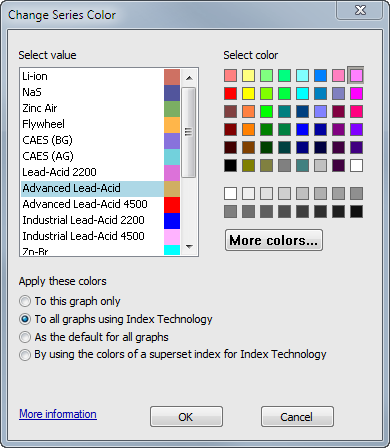Choose the bright magenta color swatch
The width and height of the screenshot is (390, 448).
coord(356,94)
